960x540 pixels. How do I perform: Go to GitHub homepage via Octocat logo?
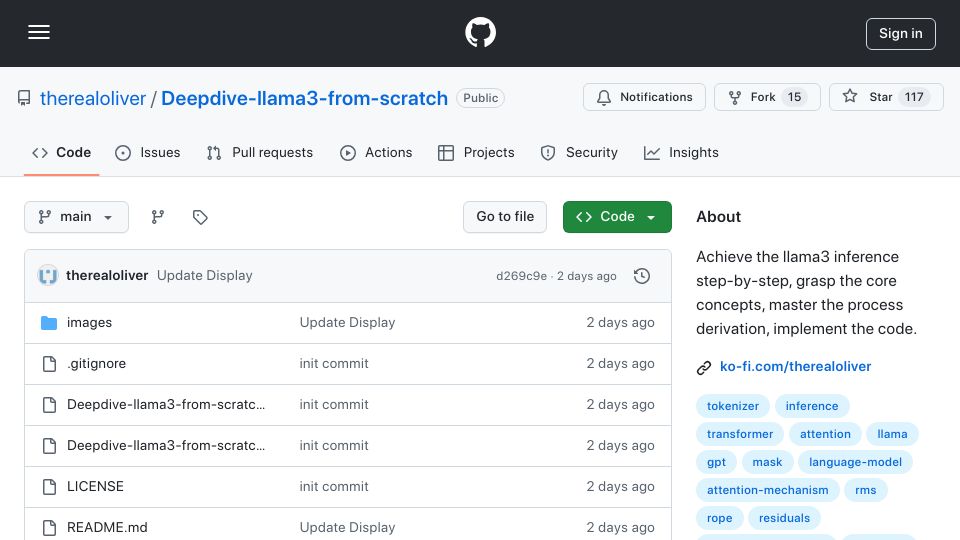pos(480,32)
